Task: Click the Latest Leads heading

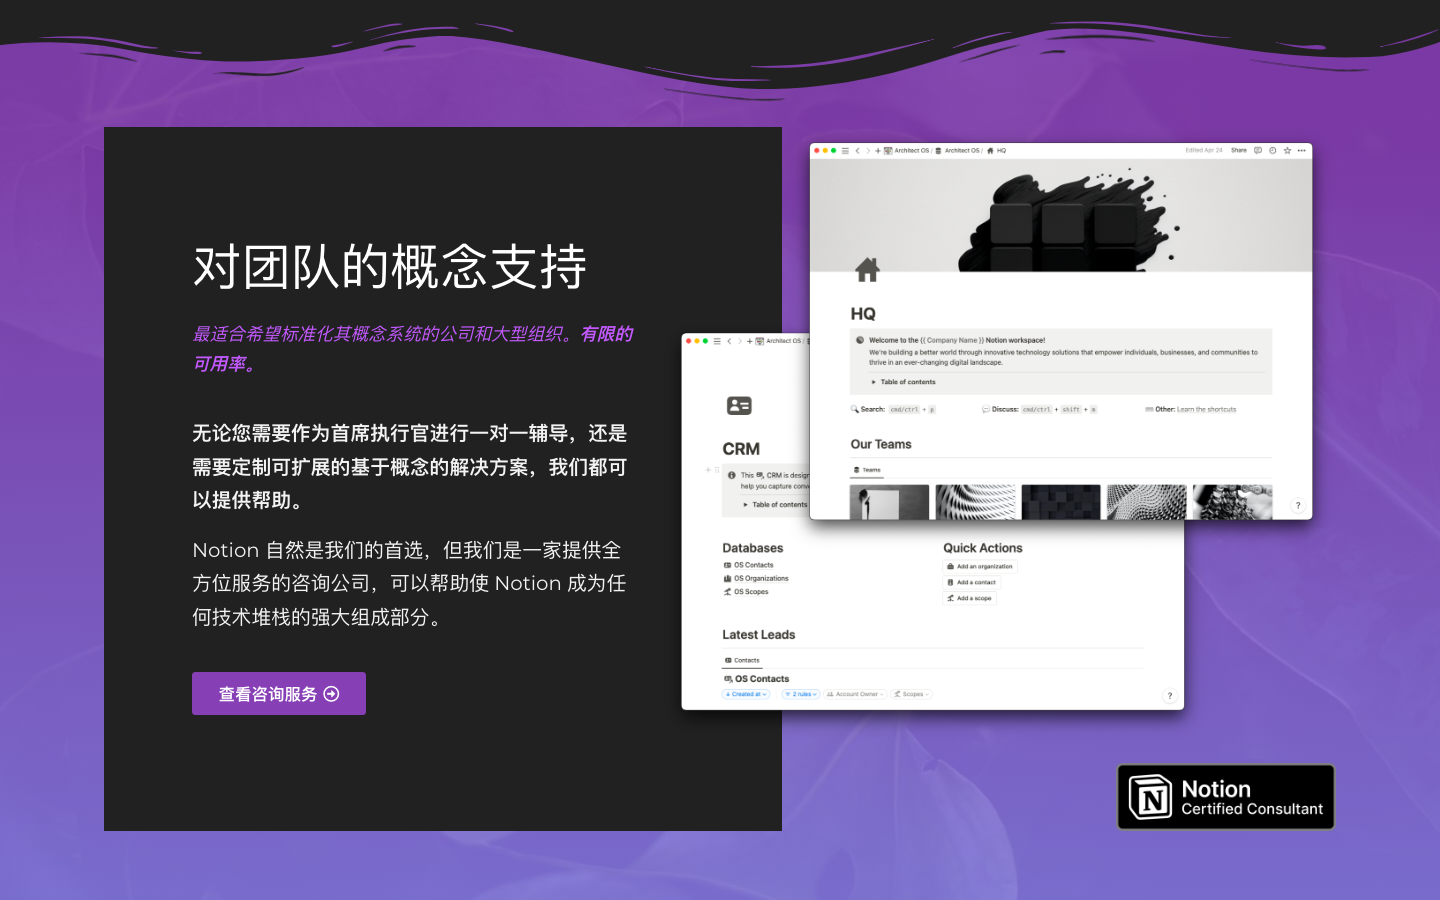Action: click(x=759, y=635)
